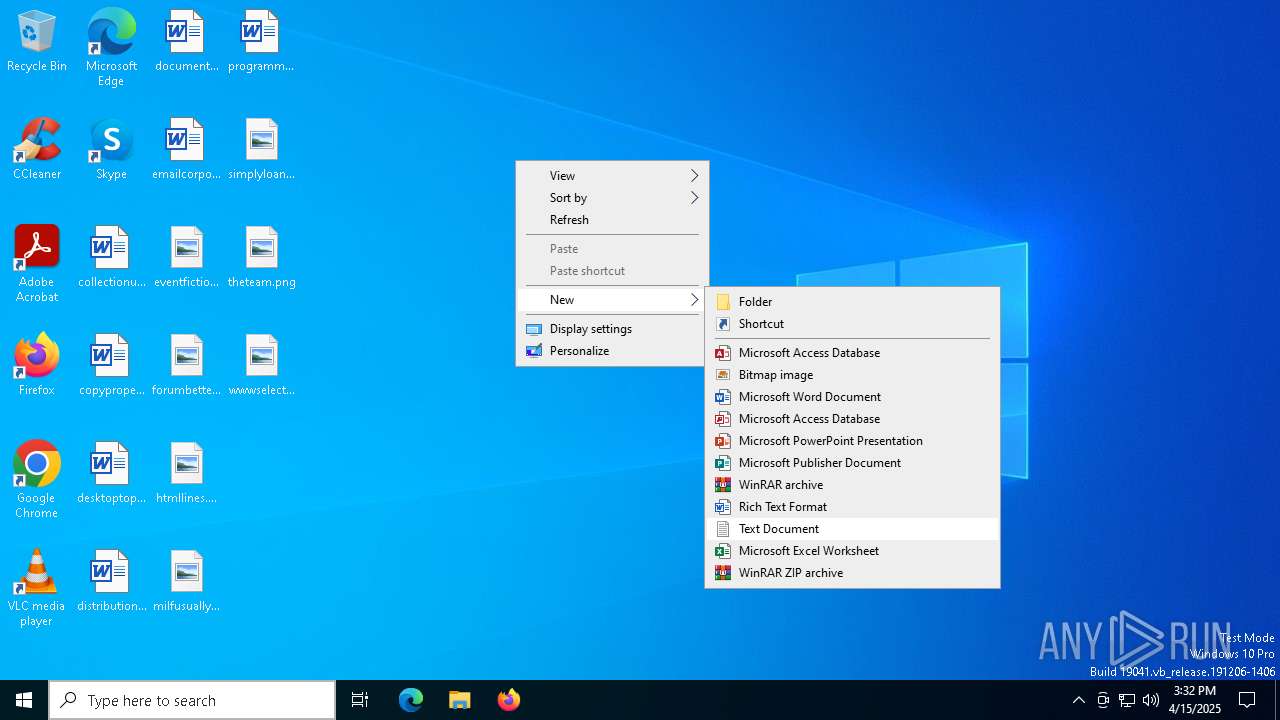Create a new Shortcut
1280x720 pixels.
[852, 324]
